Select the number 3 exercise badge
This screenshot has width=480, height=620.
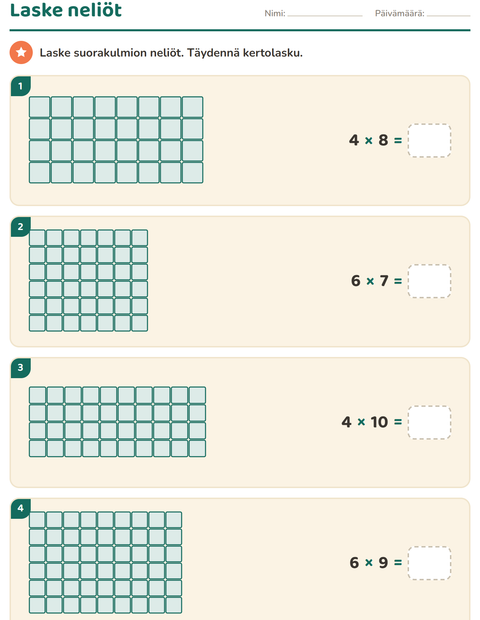[x=21, y=367]
